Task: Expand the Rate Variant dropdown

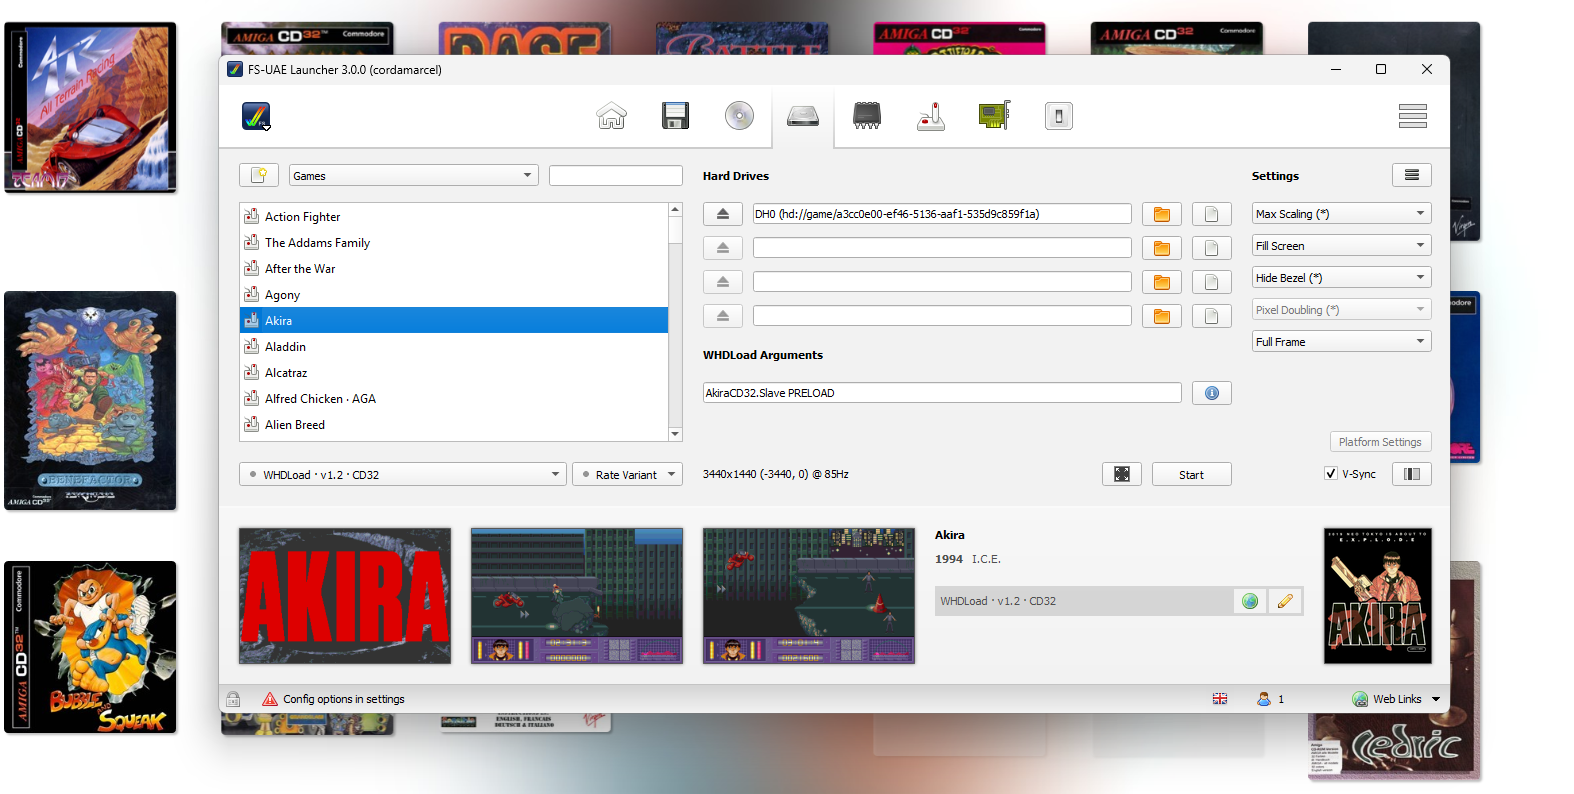Action: pyautogui.click(x=627, y=475)
